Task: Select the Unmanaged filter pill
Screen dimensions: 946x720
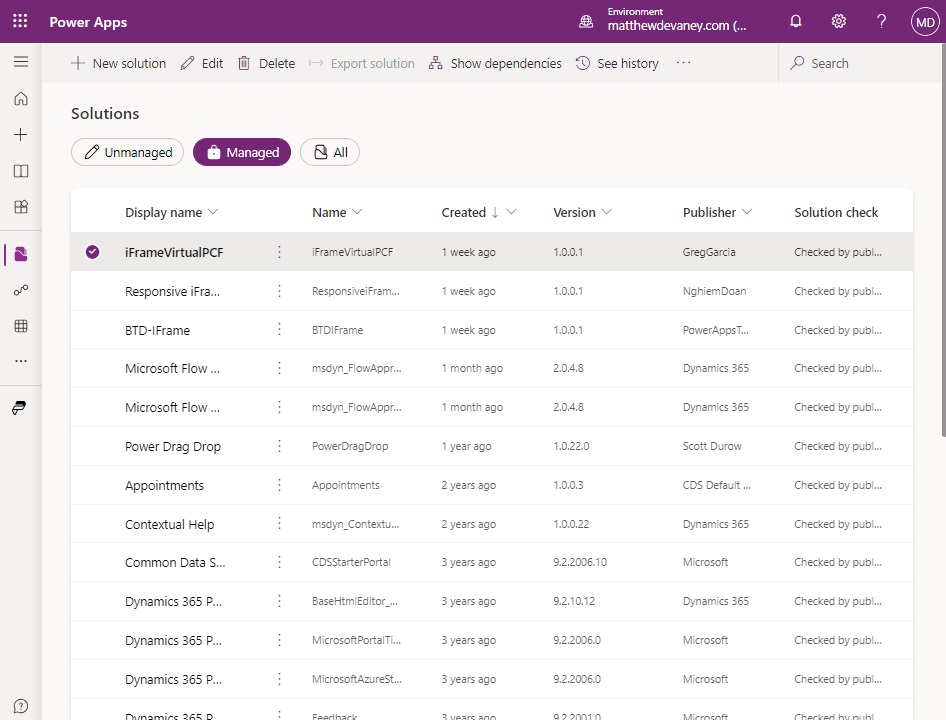Action: pos(128,152)
